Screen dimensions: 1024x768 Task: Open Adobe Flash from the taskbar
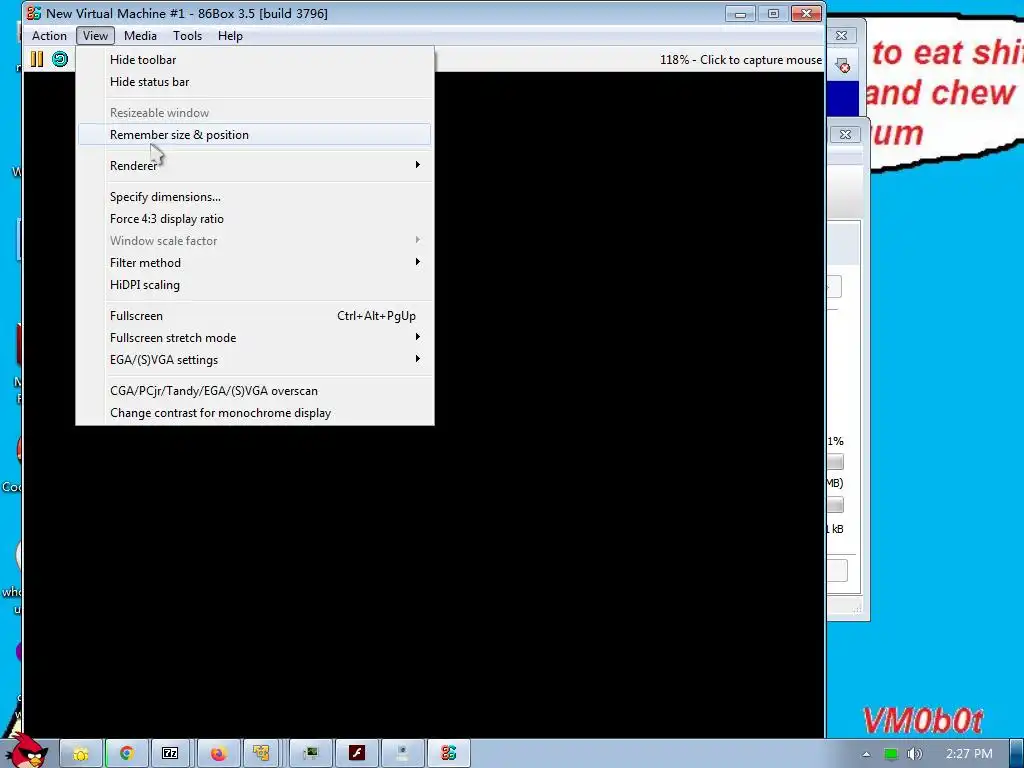pos(357,754)
